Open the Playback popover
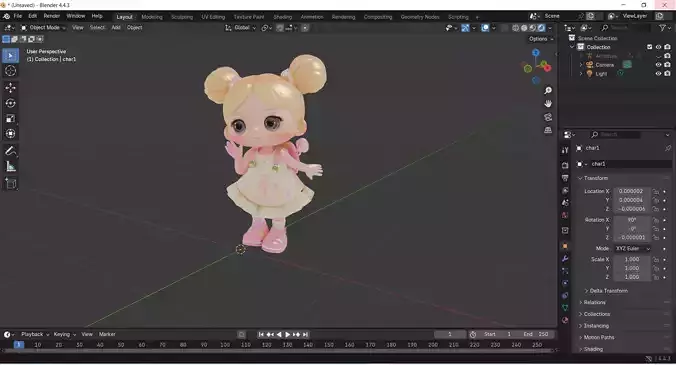 point(35,334)
